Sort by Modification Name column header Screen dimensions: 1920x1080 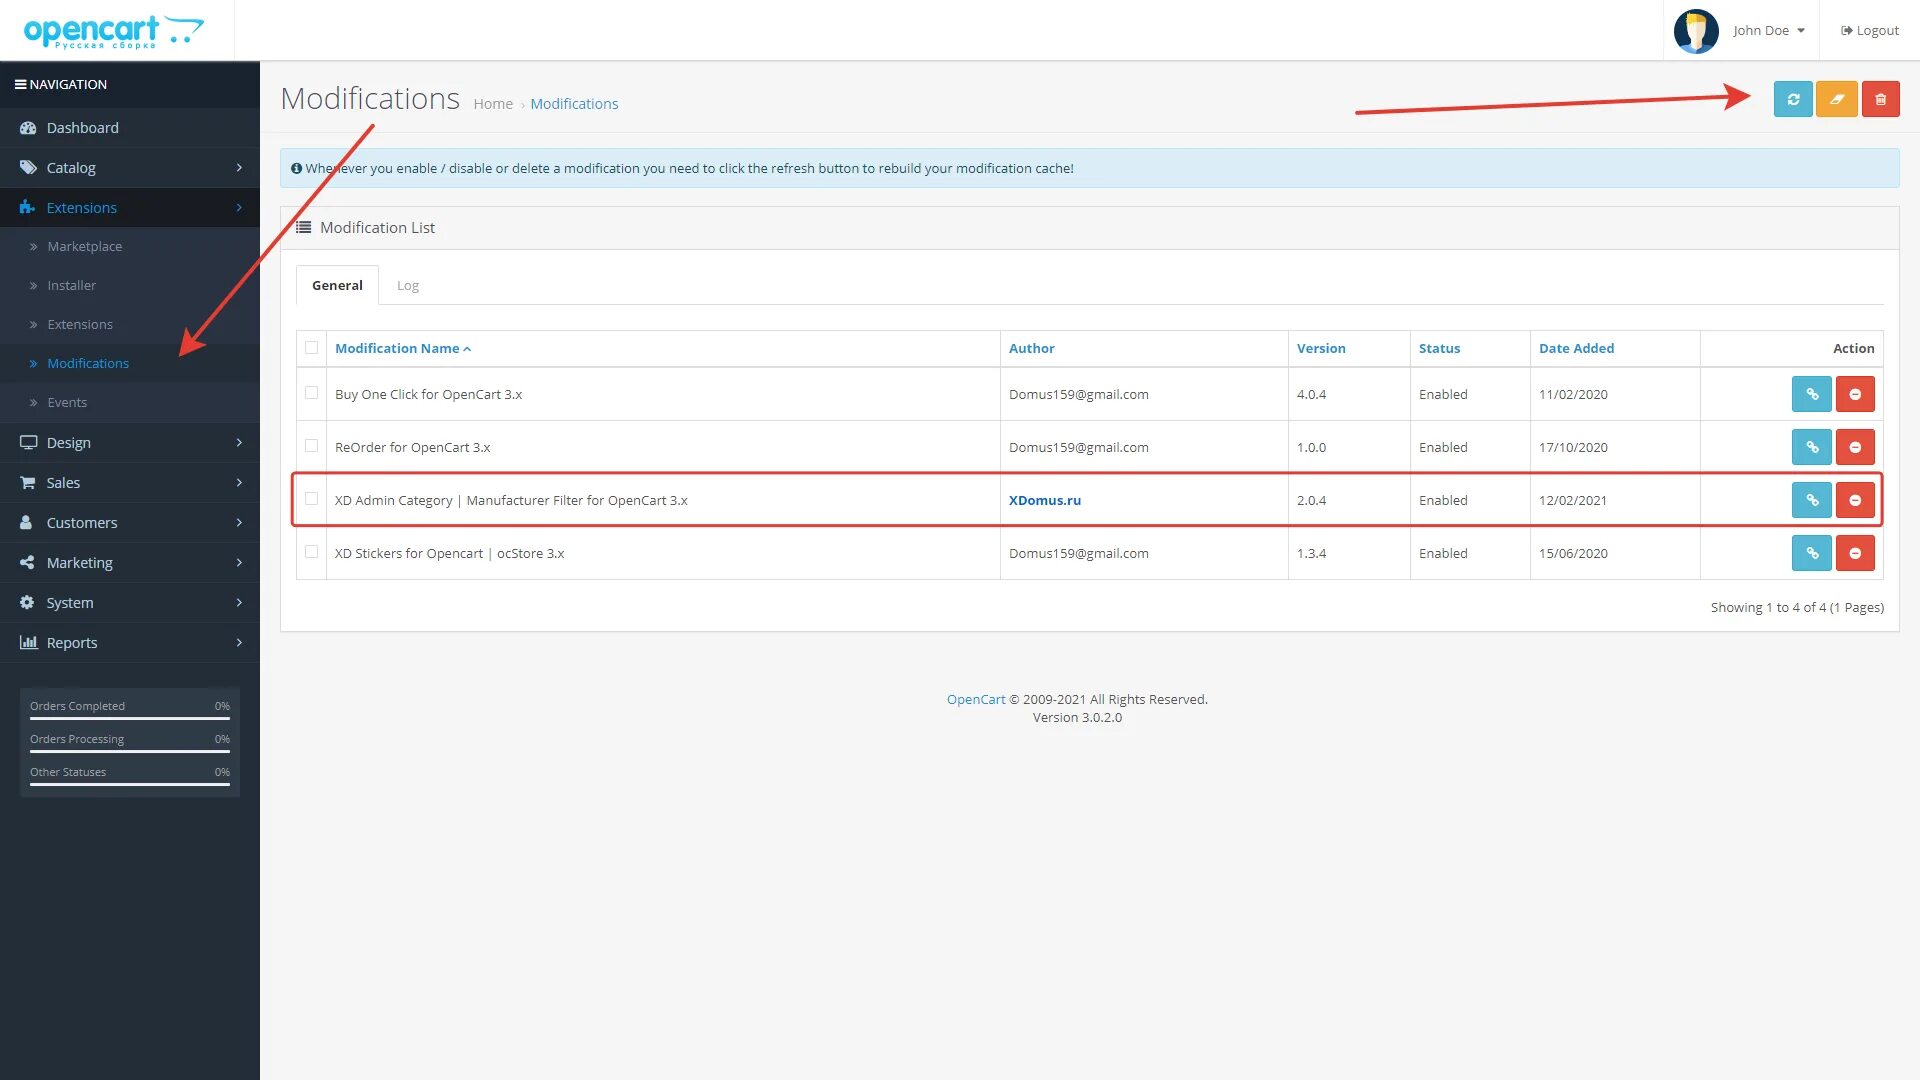pos(397,348)
